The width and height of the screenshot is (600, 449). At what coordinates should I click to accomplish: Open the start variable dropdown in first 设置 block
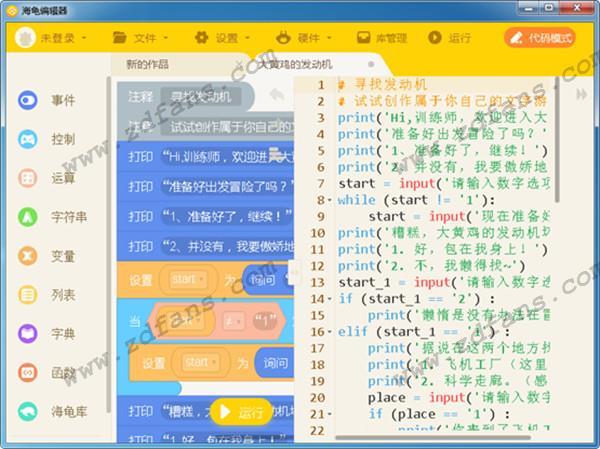pos(187,279)
